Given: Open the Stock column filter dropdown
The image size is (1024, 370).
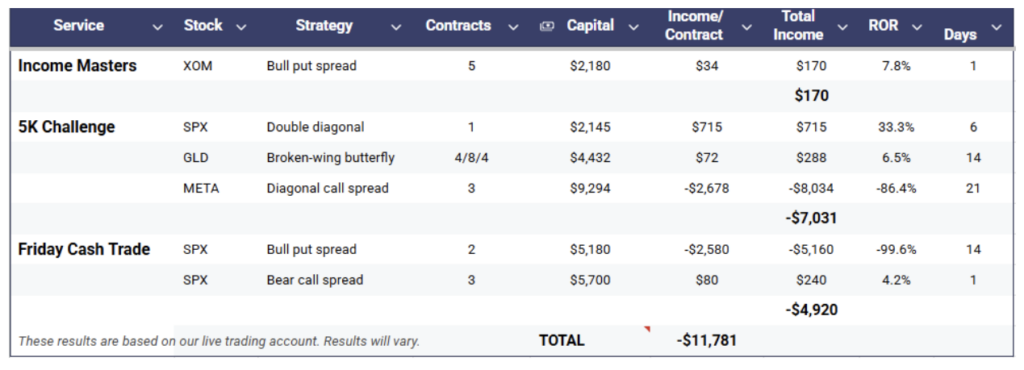Looking at the screenshot, I should [241, 27].
